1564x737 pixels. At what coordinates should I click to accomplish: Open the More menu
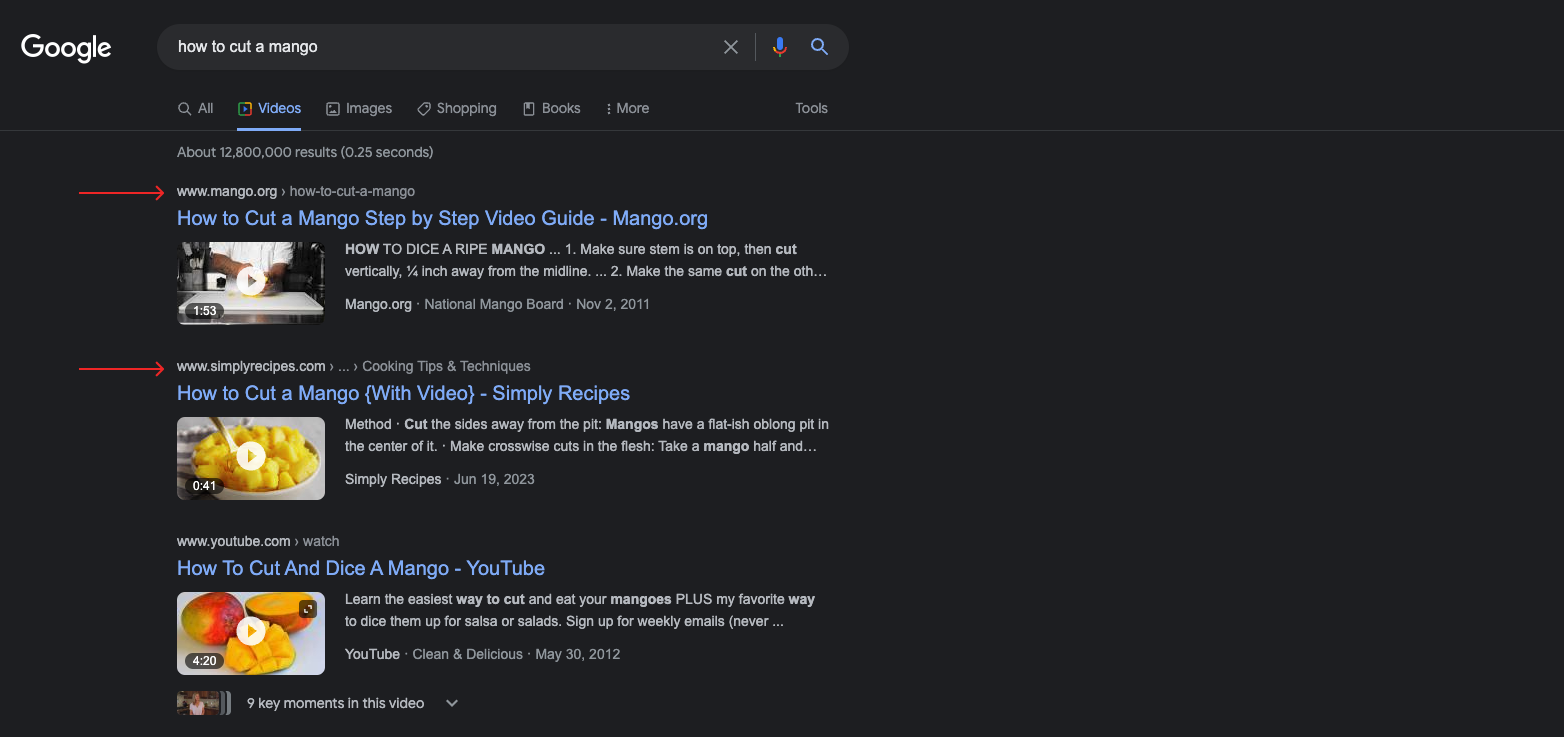coord(627,108)
